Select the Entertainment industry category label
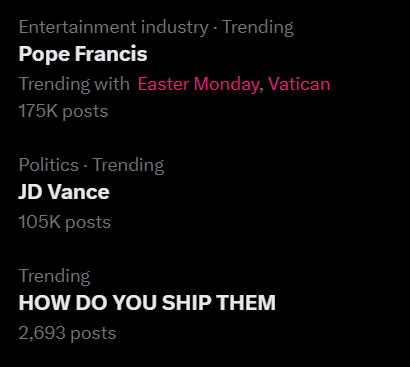 [x=114, y=27]
